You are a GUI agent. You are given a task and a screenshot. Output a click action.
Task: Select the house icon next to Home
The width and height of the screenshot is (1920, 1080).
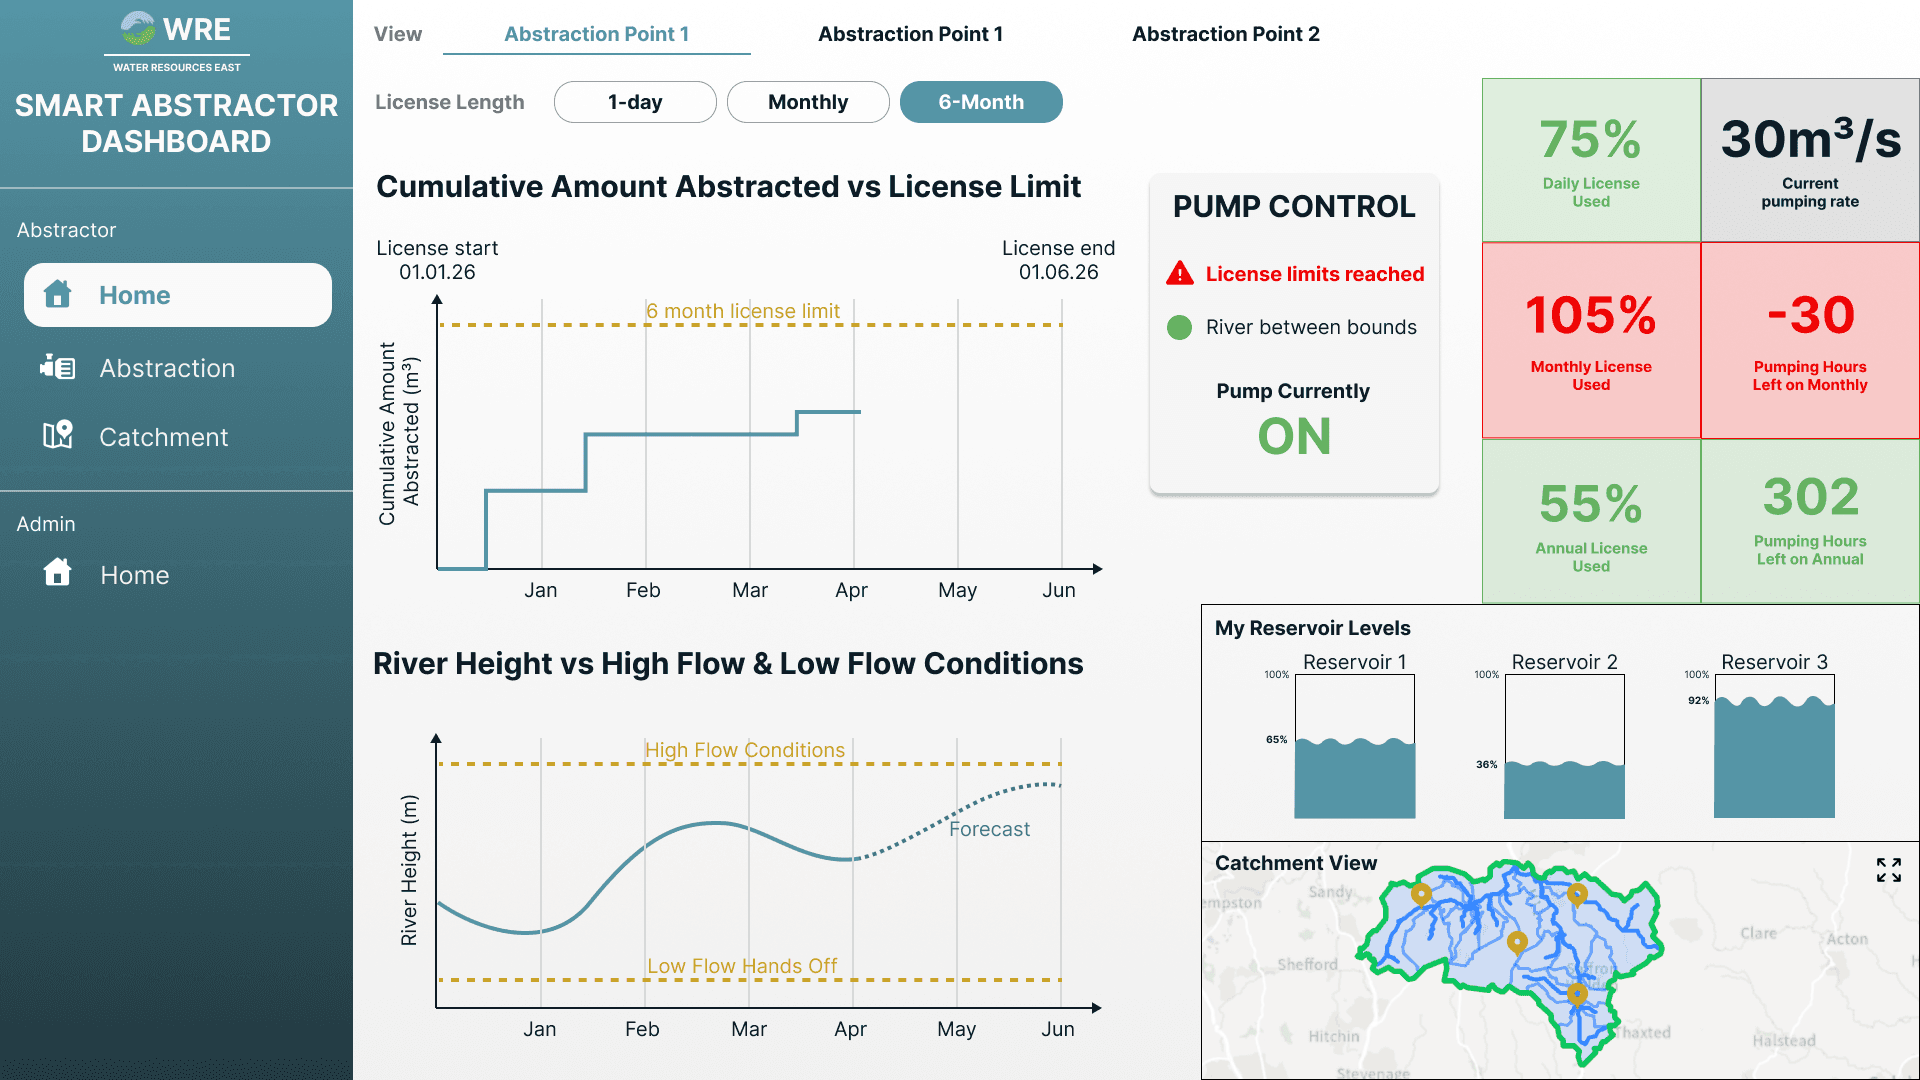(x=58, y=294)
